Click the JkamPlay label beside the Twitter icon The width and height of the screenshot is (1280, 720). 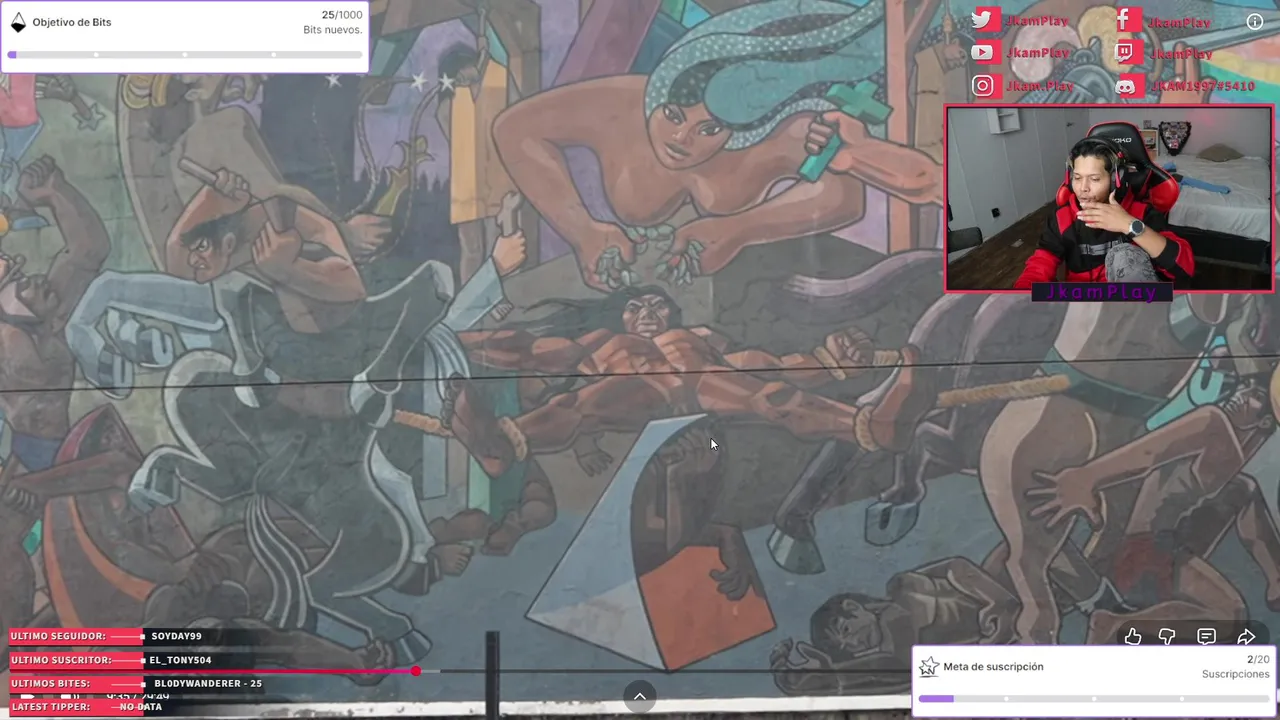pyautogui.click(x=1038, y=21)
